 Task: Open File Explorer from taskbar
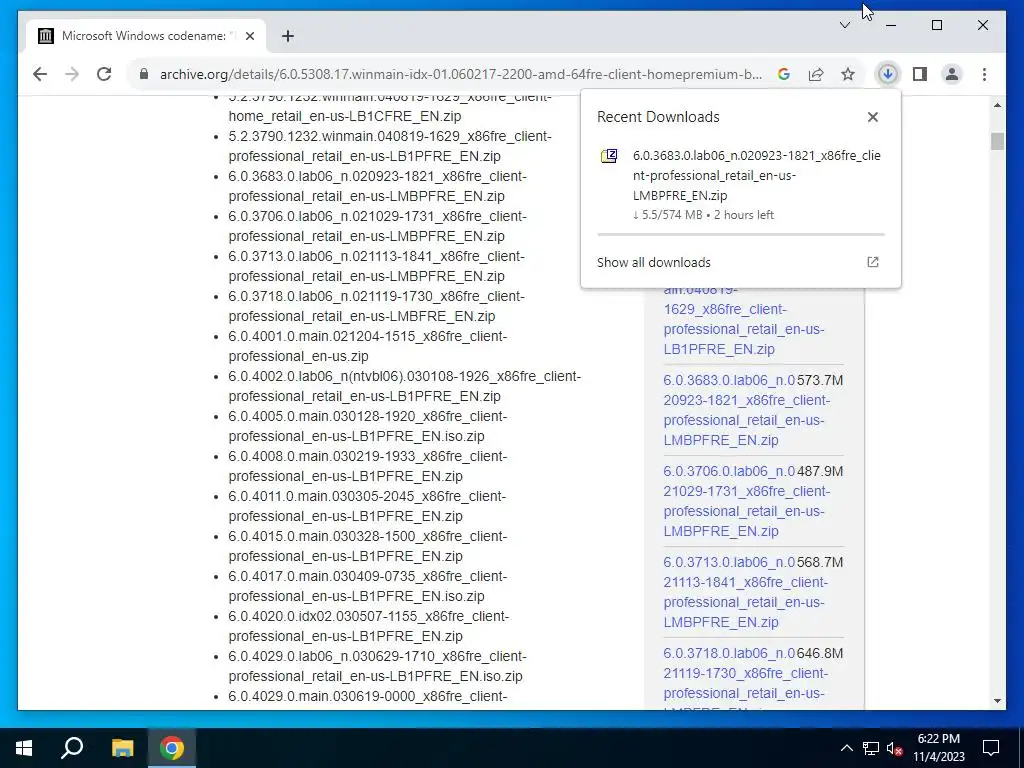(122, 748)
